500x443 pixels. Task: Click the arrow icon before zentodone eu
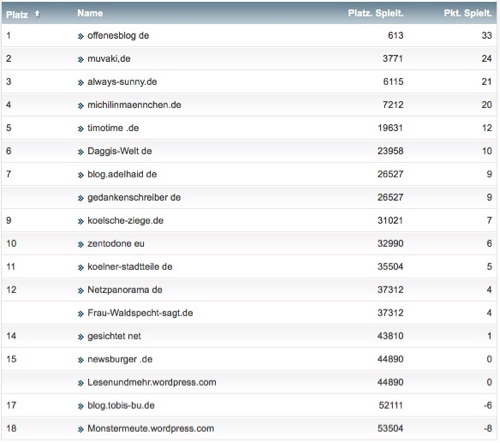pyautogui.click(x=80, y=244)
